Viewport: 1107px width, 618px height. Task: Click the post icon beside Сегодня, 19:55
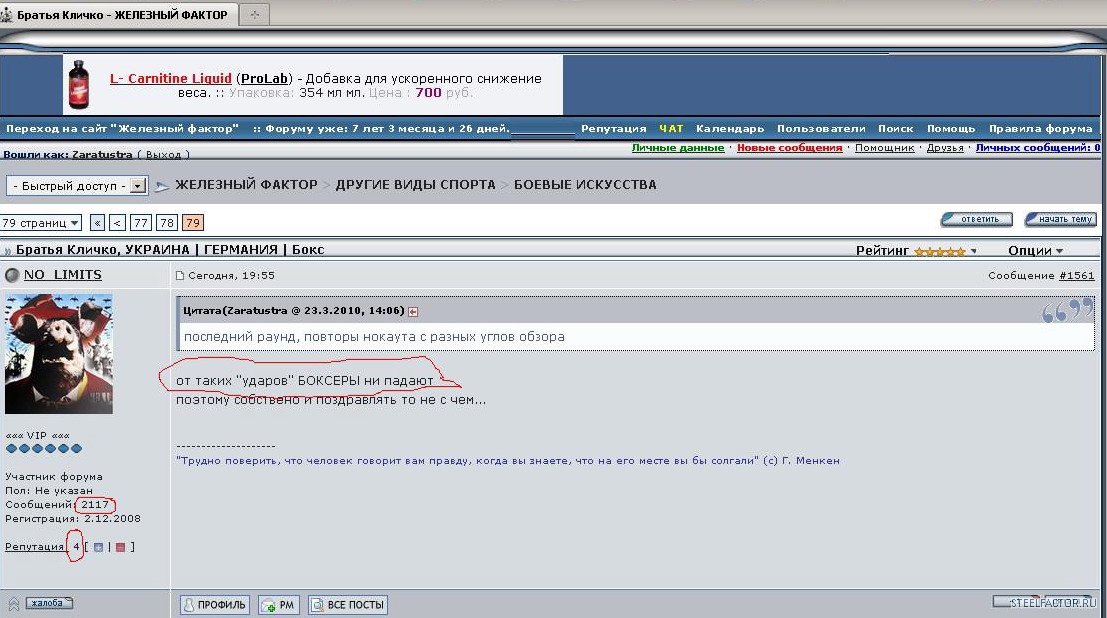(180, 276)
